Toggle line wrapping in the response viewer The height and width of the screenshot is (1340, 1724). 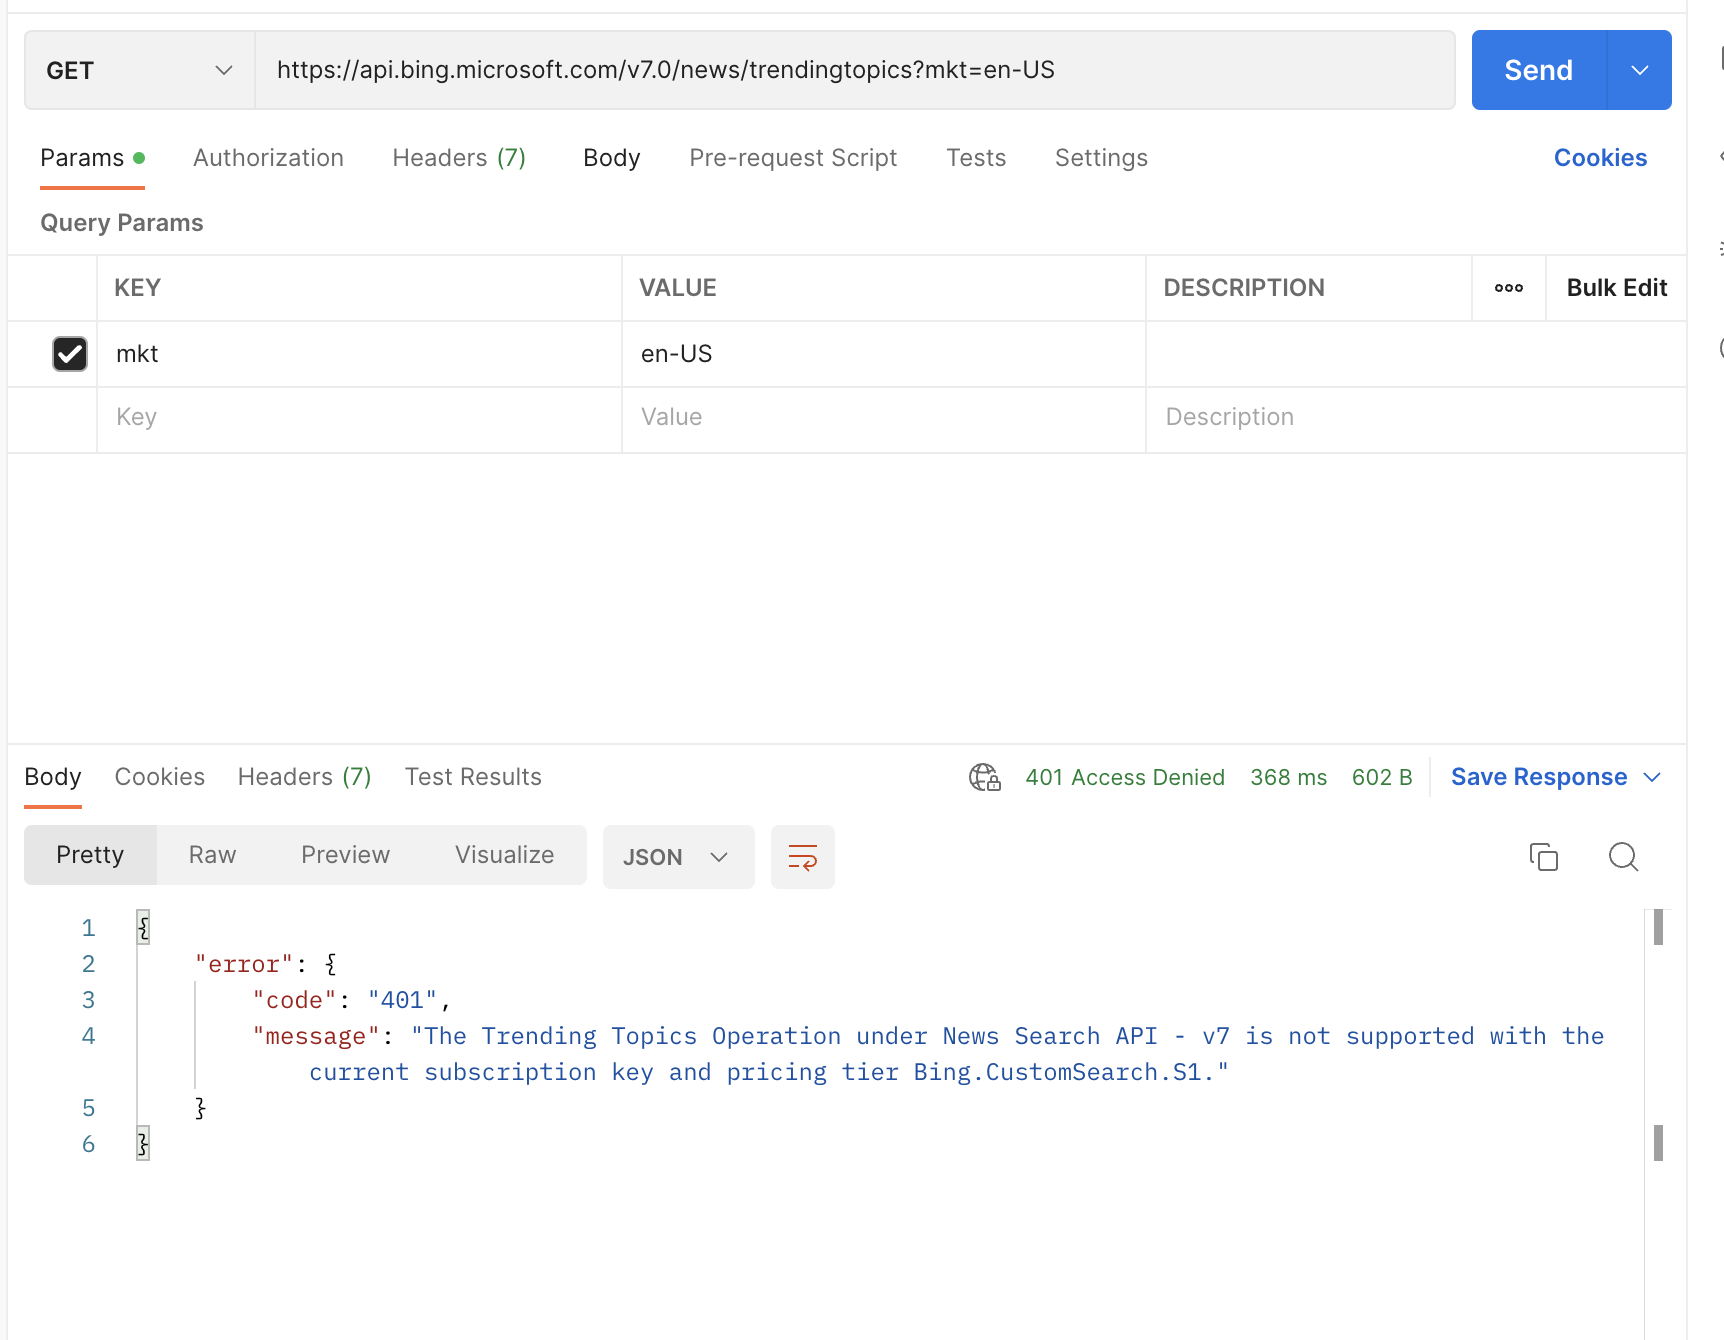pos(802,857)
